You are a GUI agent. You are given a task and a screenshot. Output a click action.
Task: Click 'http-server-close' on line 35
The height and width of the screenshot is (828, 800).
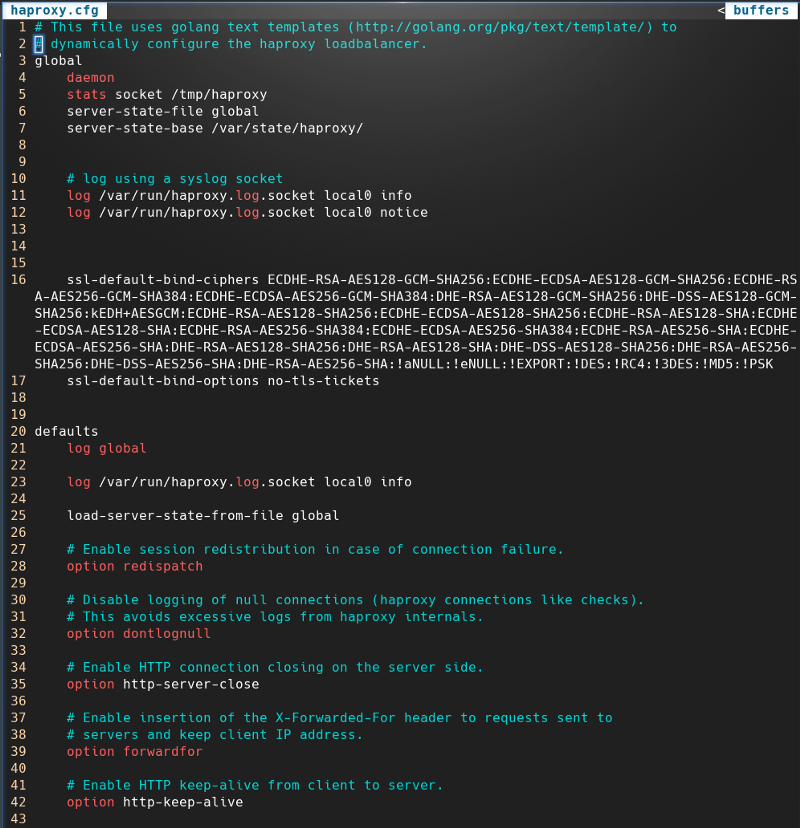point(191,684)
